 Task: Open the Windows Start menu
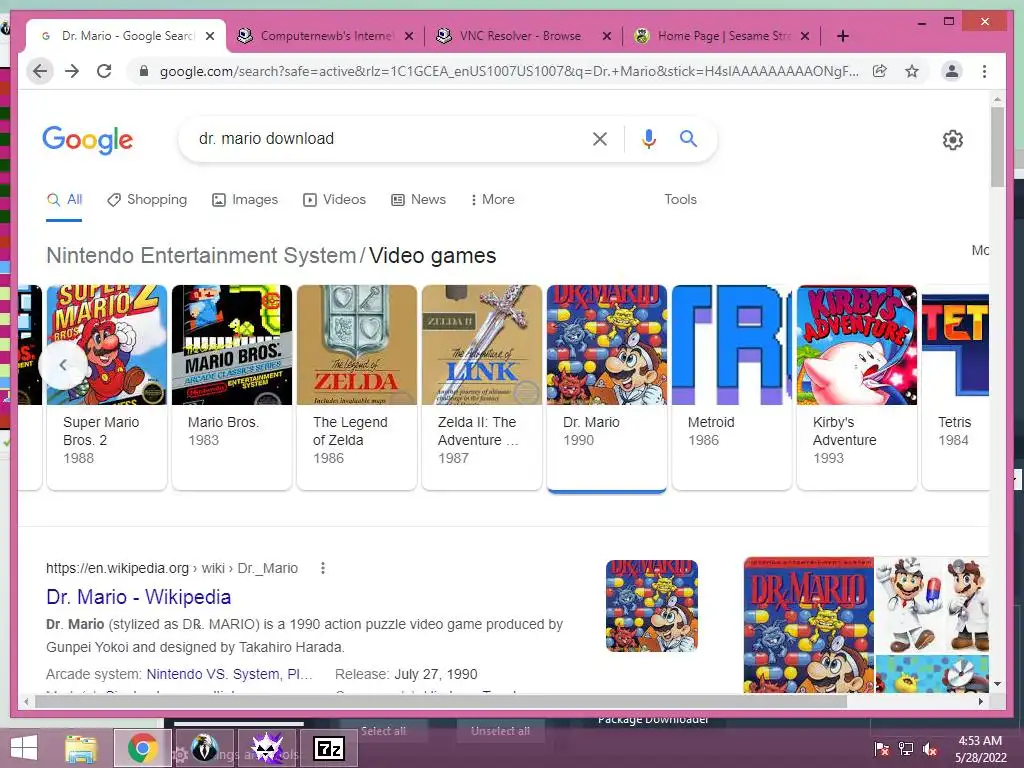click(24, 748)
